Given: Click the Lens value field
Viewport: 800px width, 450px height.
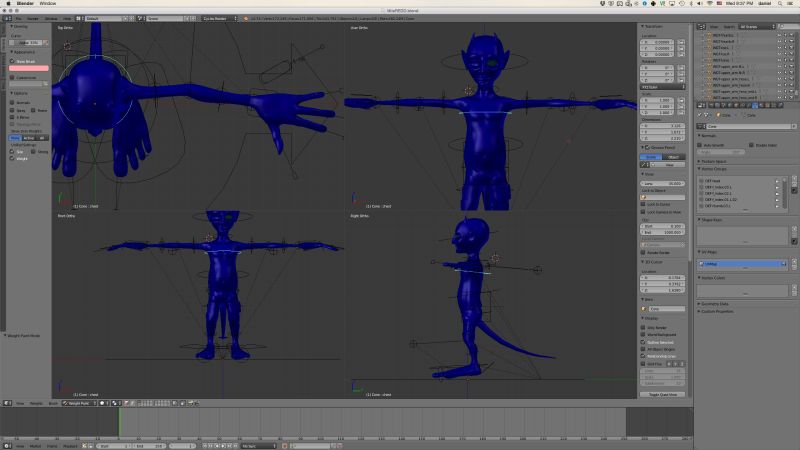Looking at the screenshot, I should [x=662, y=183].
